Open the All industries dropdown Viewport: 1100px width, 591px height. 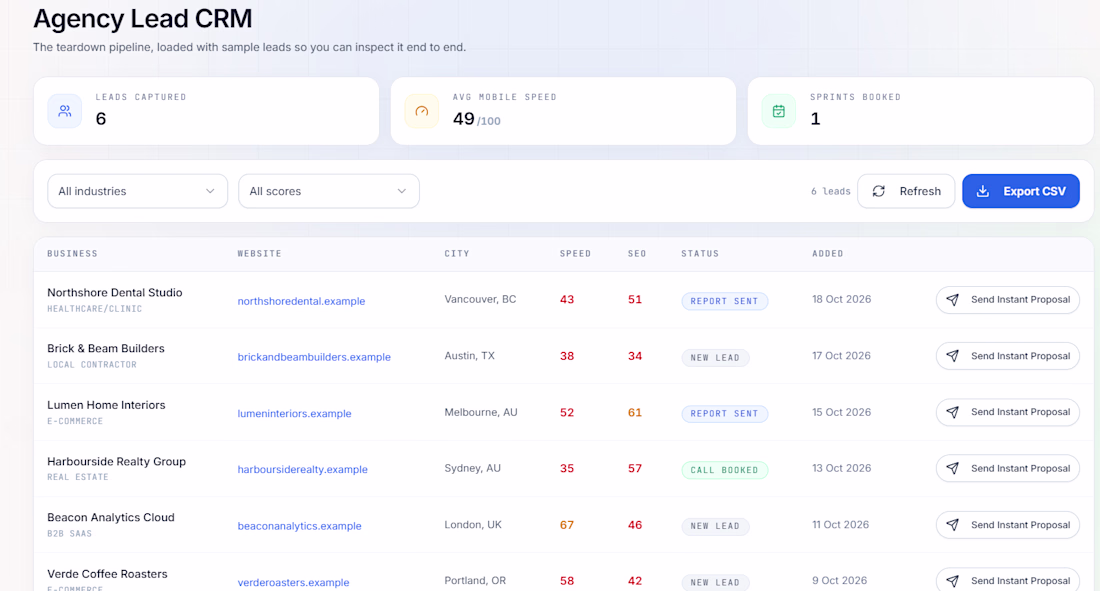click(x=138, y=191)
